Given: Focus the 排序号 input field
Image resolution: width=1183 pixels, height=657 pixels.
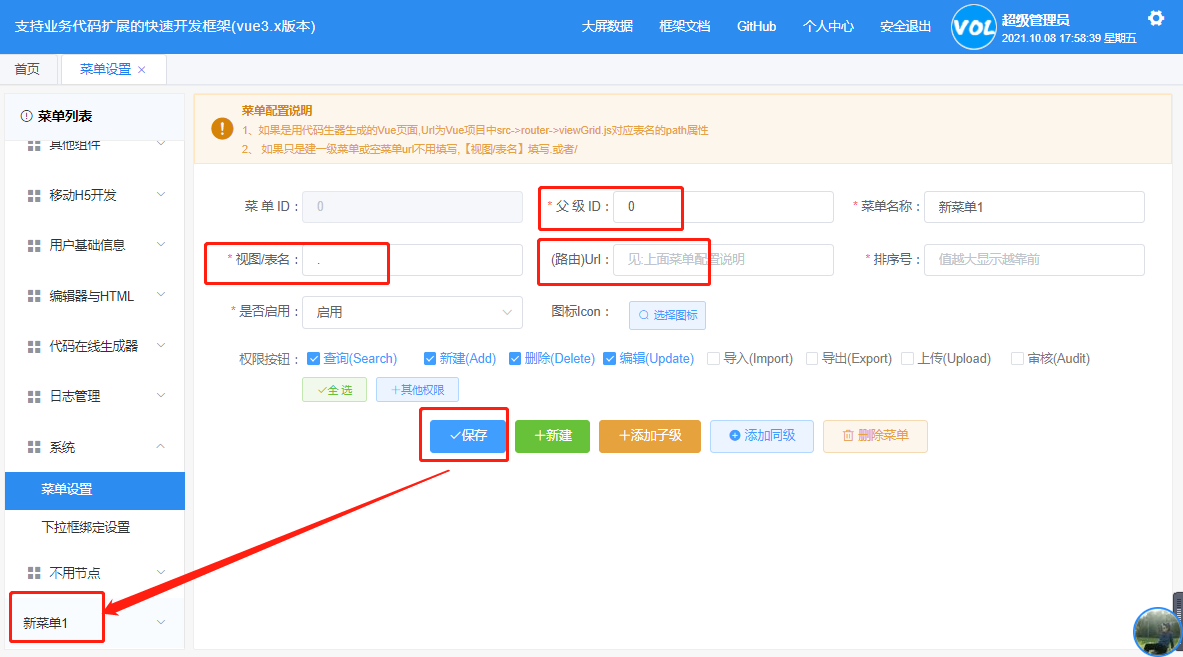Looking at the screenshot, I should click(x=1034, y=259).
